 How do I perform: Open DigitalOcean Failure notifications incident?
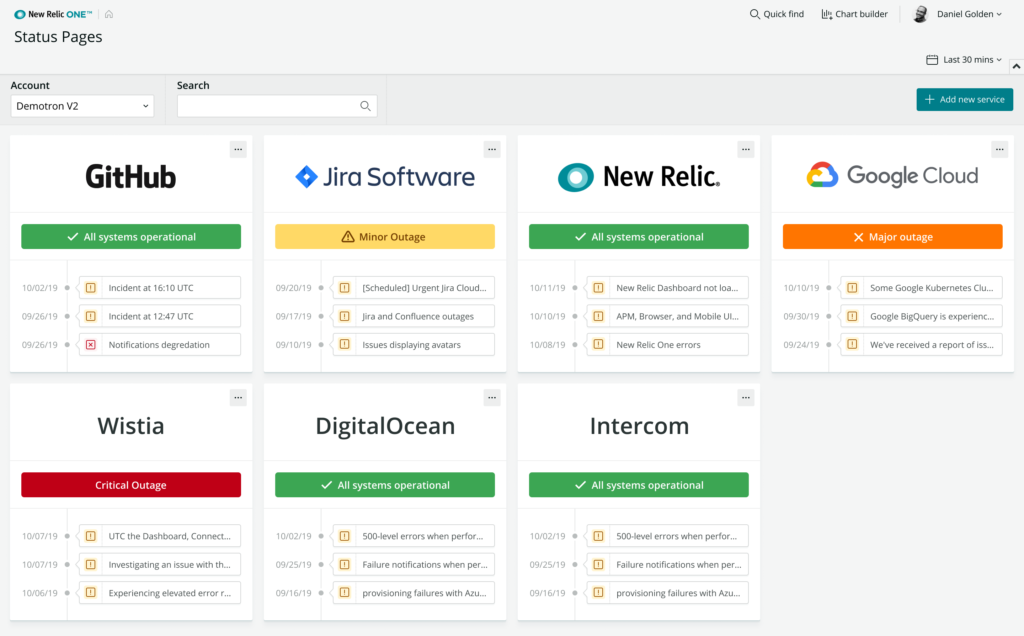413,565
